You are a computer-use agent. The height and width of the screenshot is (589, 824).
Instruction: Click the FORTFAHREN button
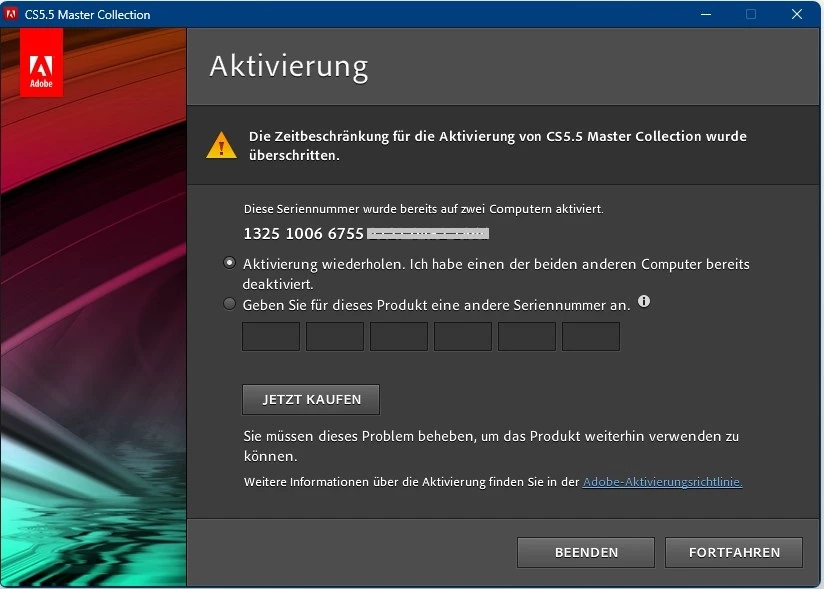pyautogui.click(x=734, y=553)
